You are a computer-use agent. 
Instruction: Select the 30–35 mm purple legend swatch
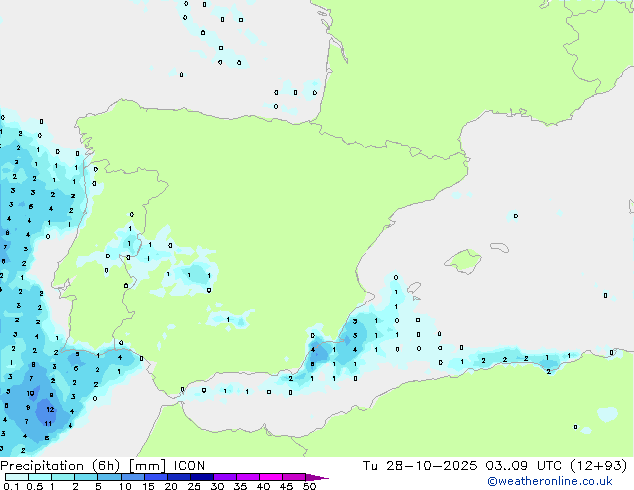(x=224, y=477)
